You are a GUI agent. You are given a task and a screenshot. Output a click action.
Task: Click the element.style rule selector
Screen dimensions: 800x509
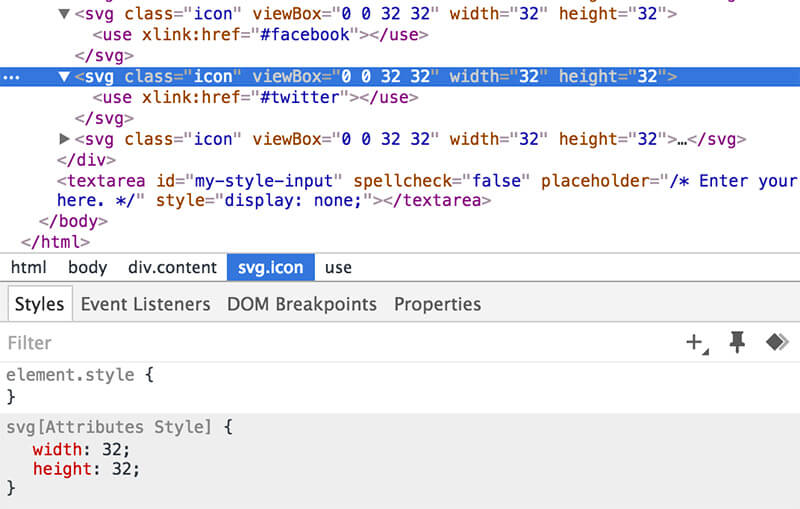coord(70,375)
